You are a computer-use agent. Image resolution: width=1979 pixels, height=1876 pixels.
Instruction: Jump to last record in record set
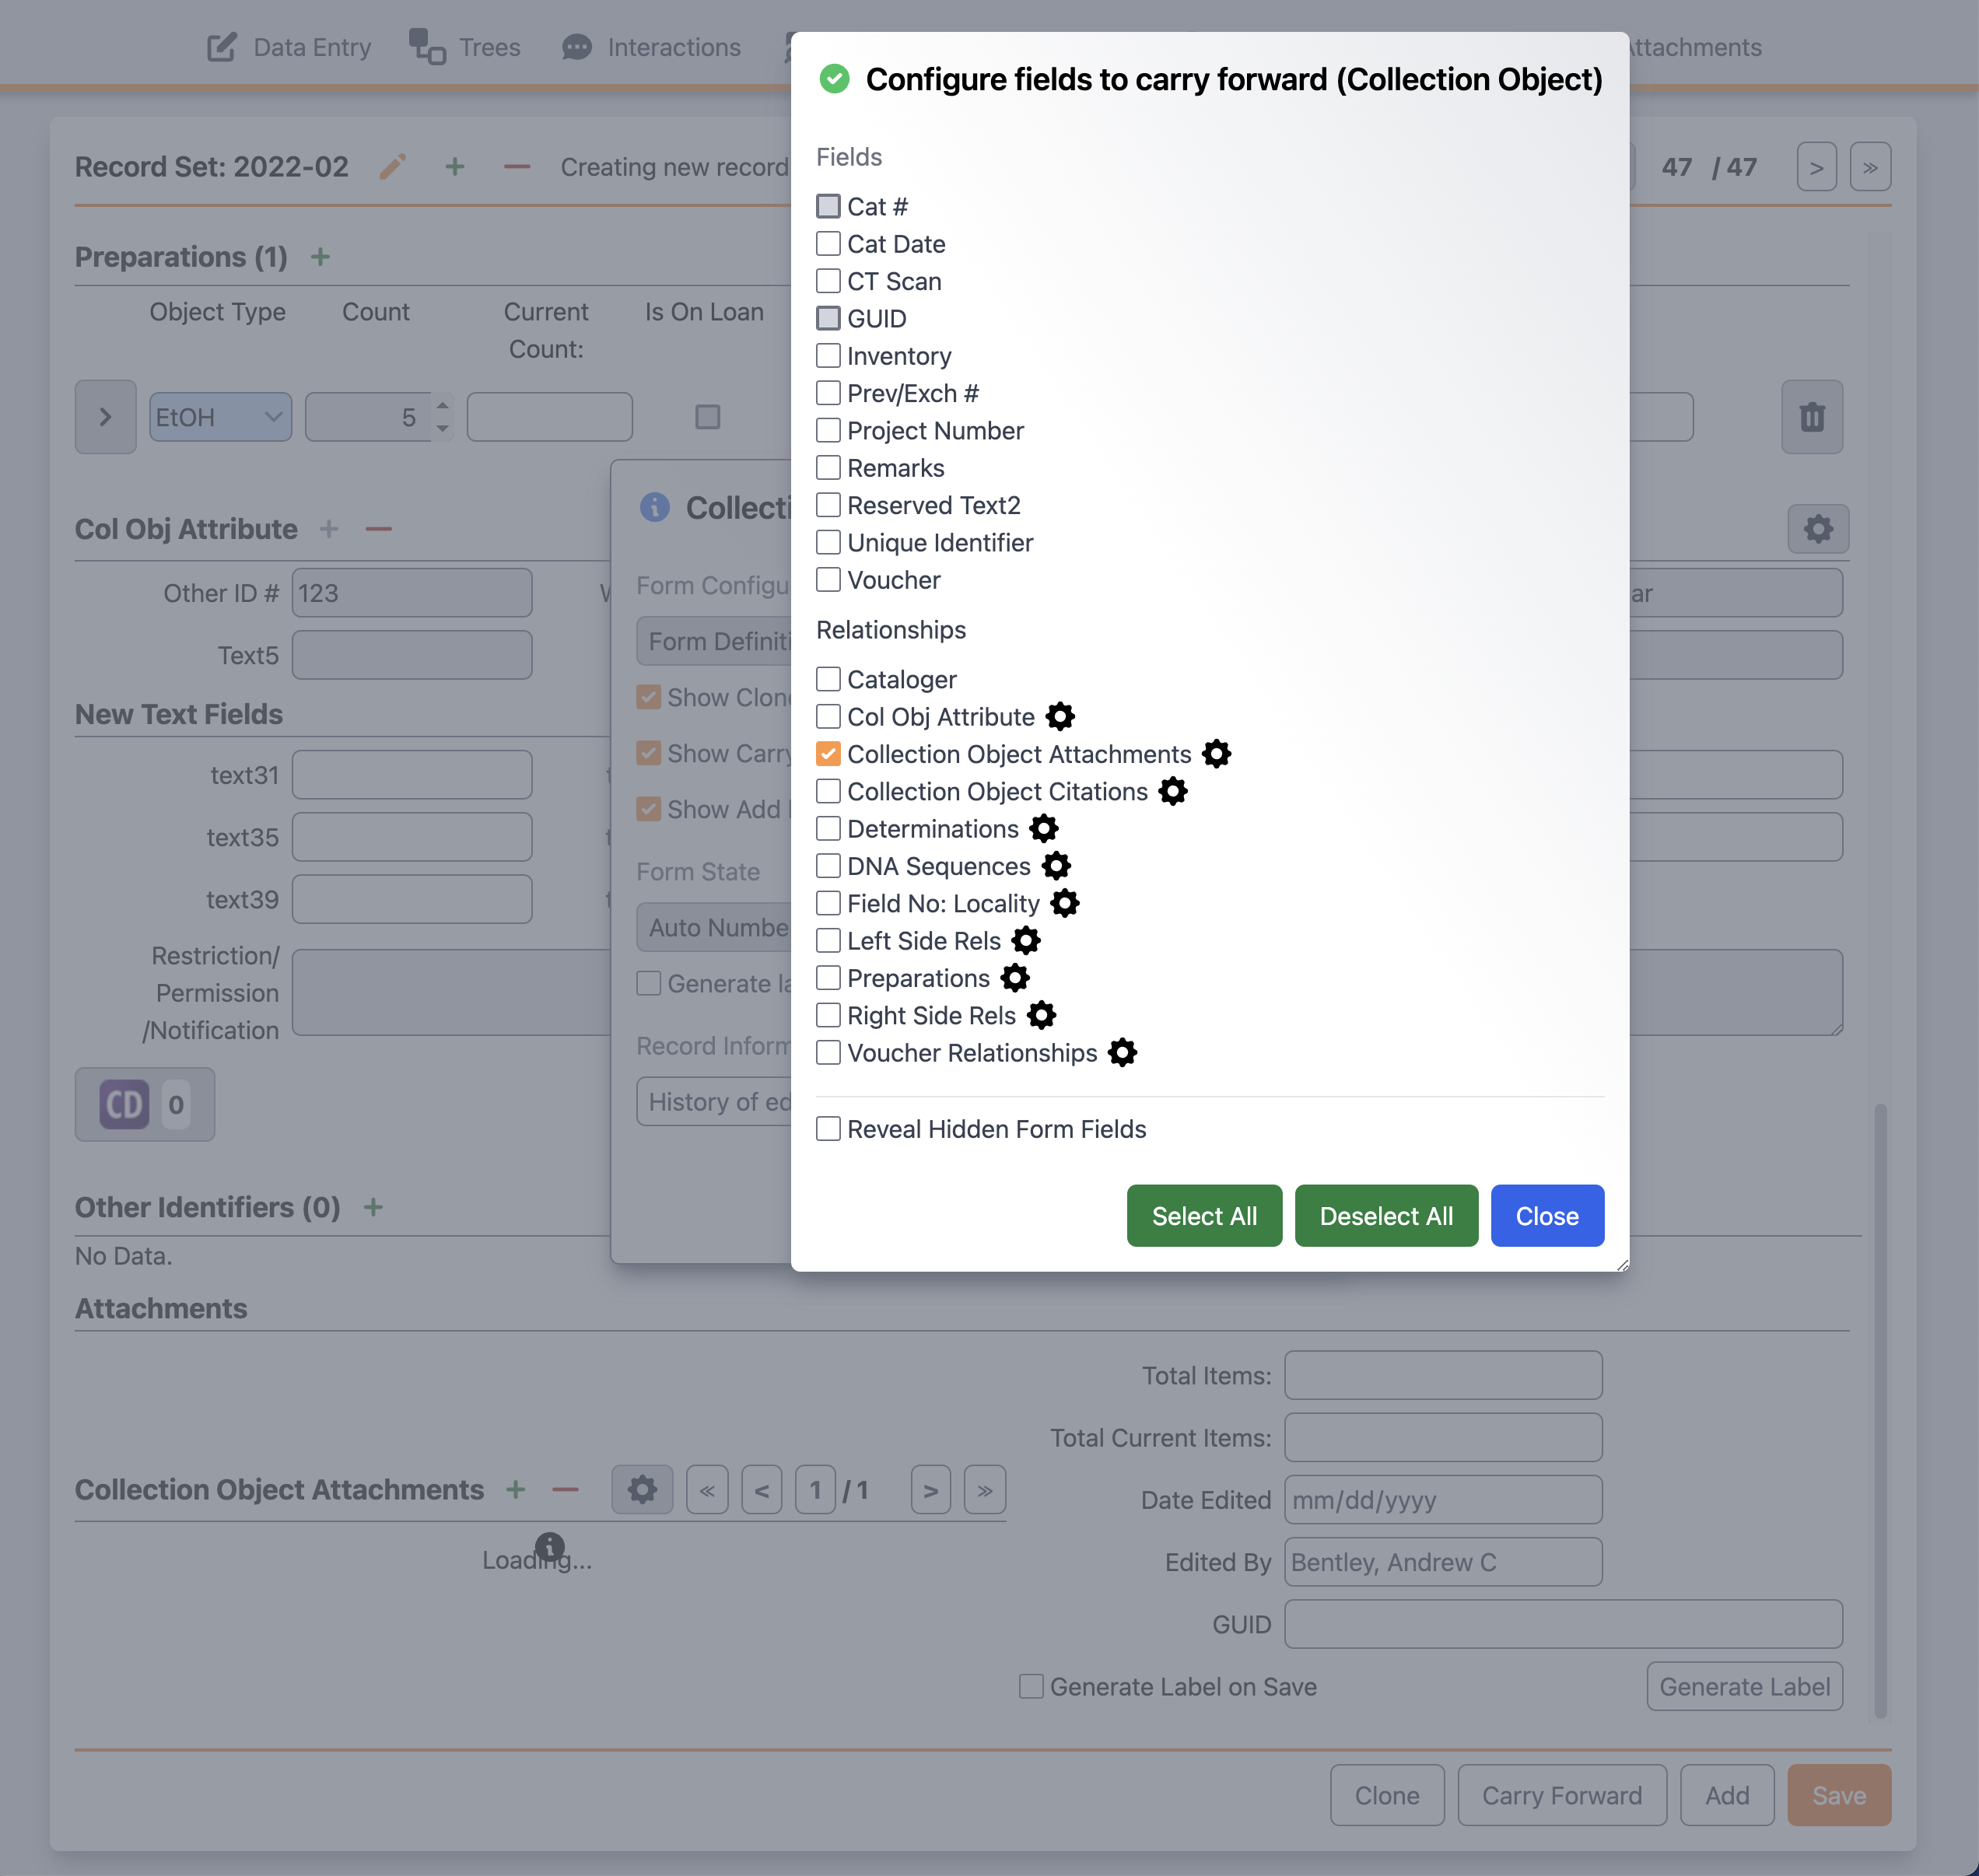tap(1870, 166)
